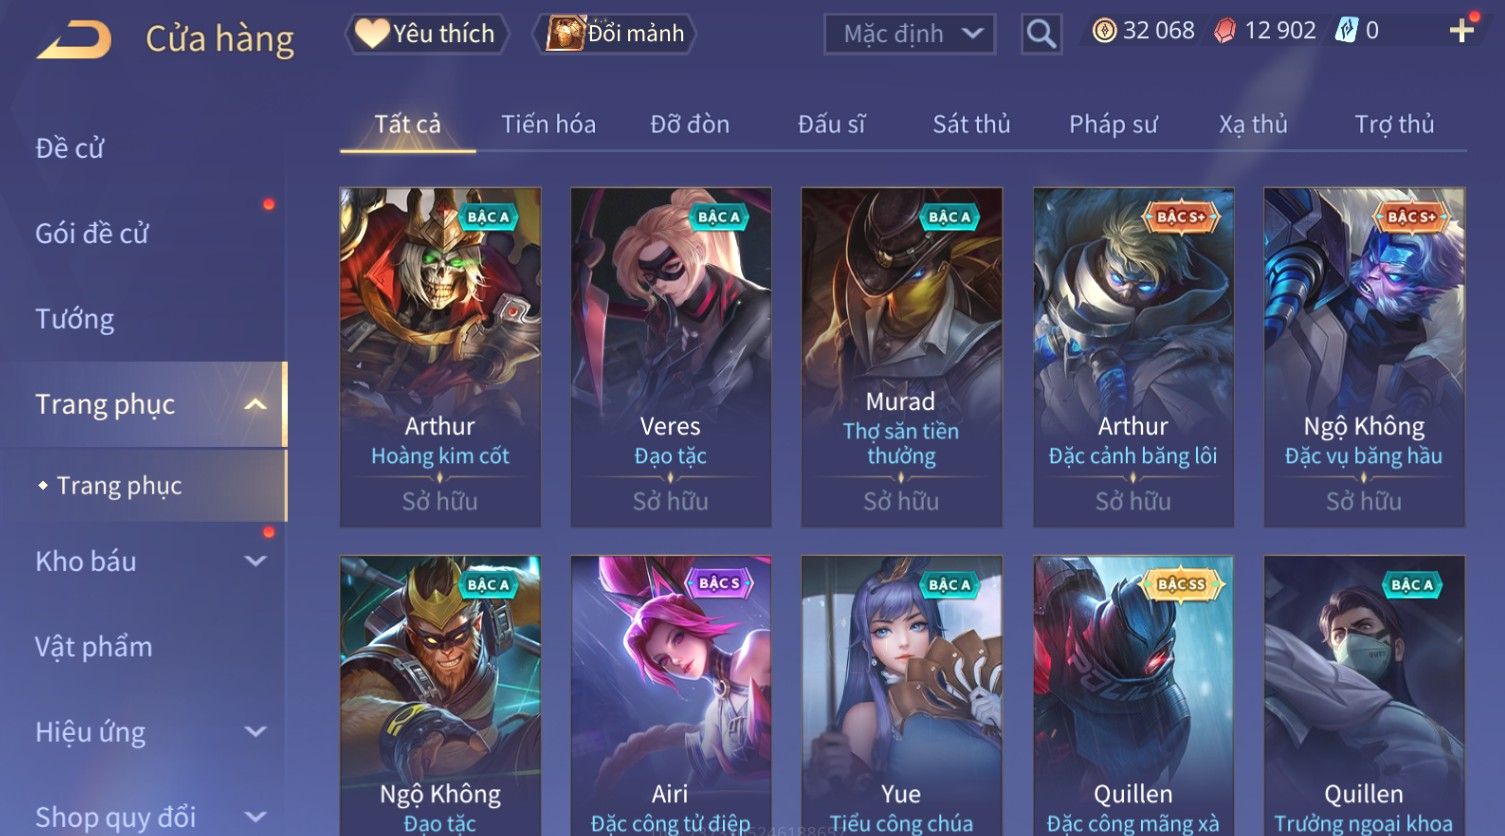
Task: Click the red ruby currency icon
Action: 1225,31
